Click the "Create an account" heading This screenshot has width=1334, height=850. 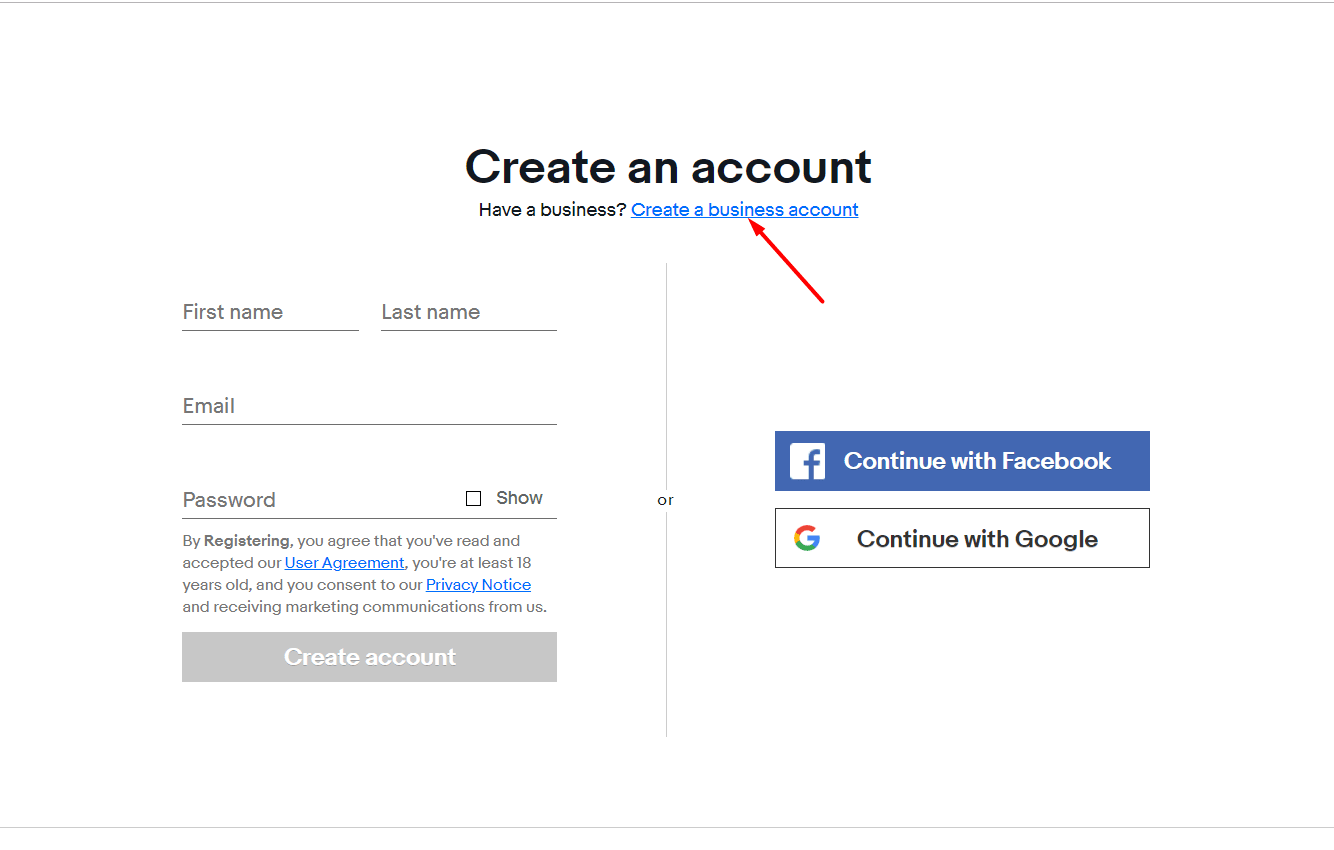coord(668,166)
